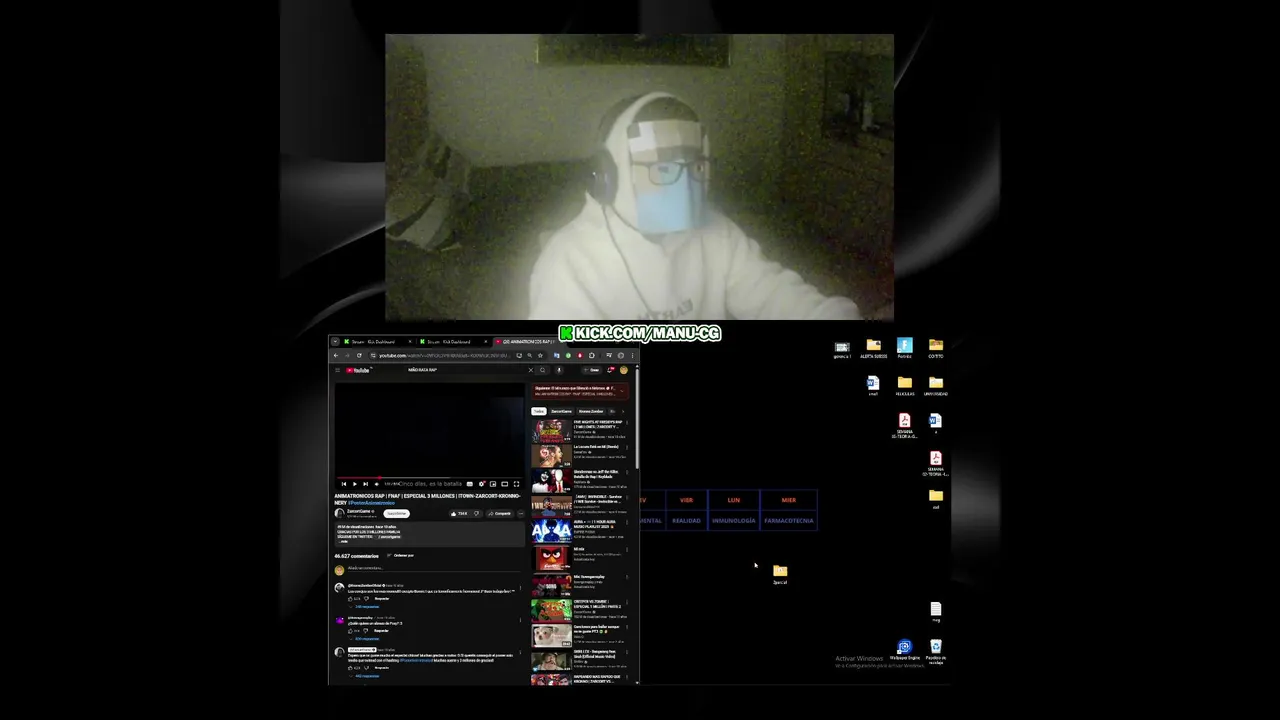
Task: Open options for Five Nights at Freddy's Rap video
Action: pyautogui.click(x=627, y=423)
